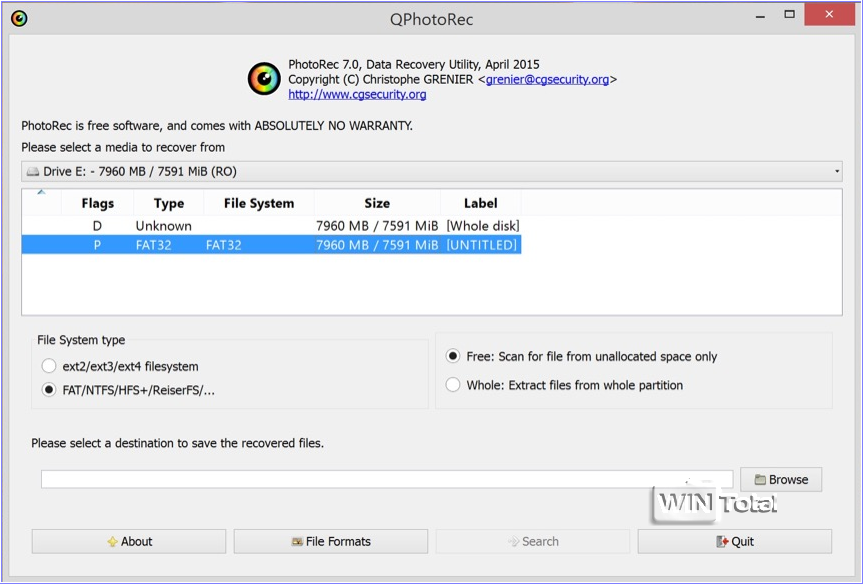Click the File Formats button icon
863x584 pixels.
(x=297, y=542)
